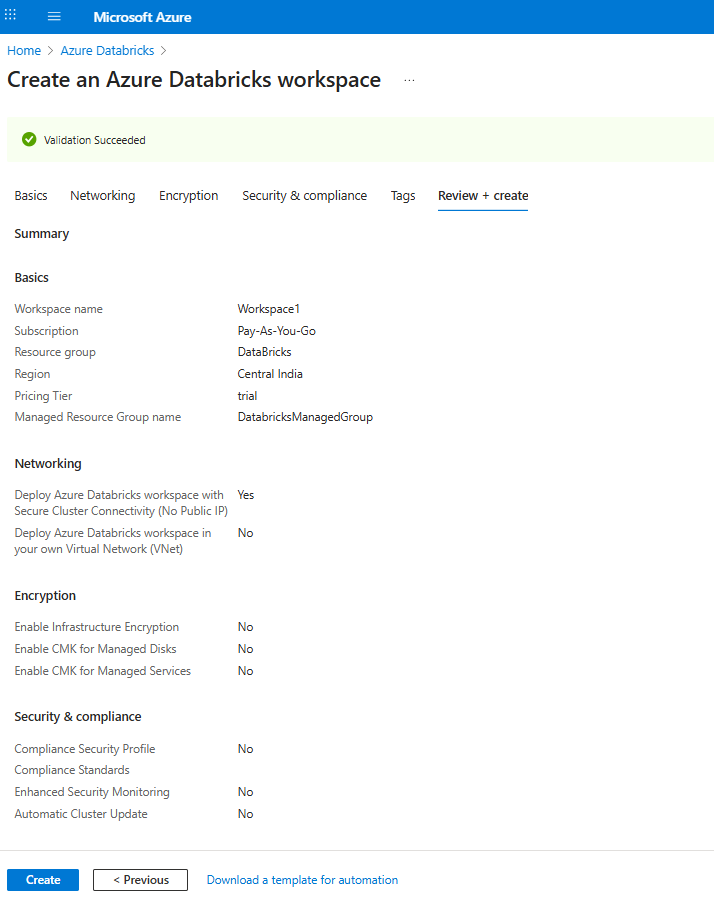
Task: Download a template for automation
Action: tap(302, 880)
